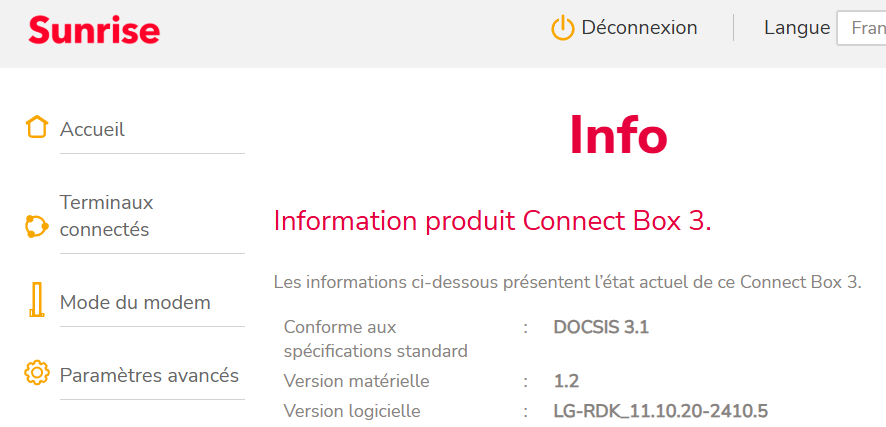Click the Mode du modem icon
The width and height of the screenshot is (886, 427).
click(x=37, y=300)
